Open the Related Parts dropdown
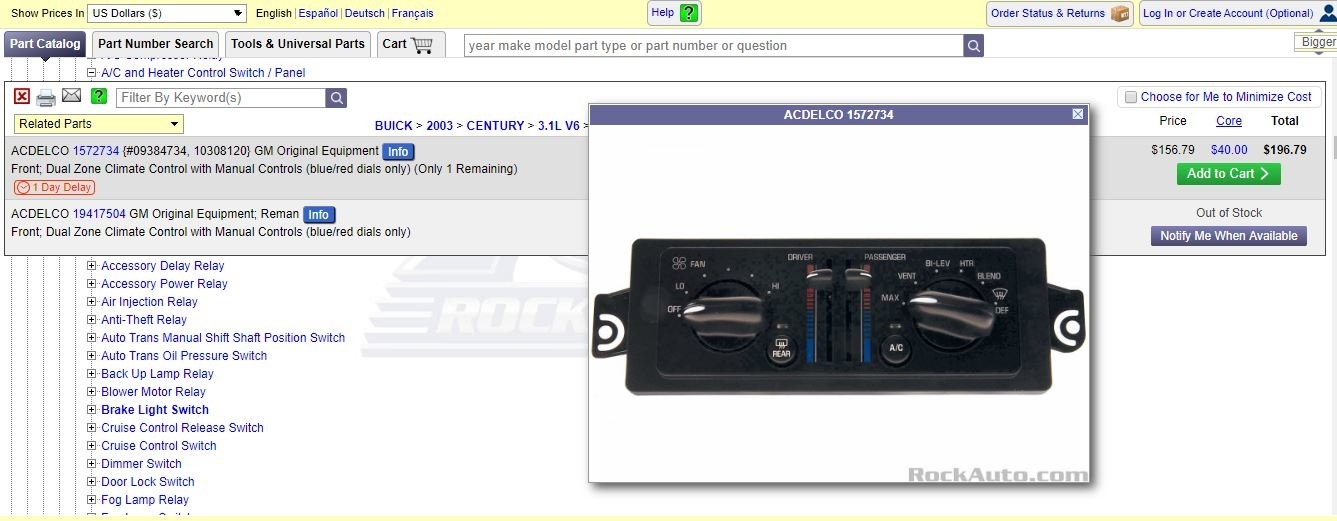1337x521 pixels. click(x=99, y=124)
